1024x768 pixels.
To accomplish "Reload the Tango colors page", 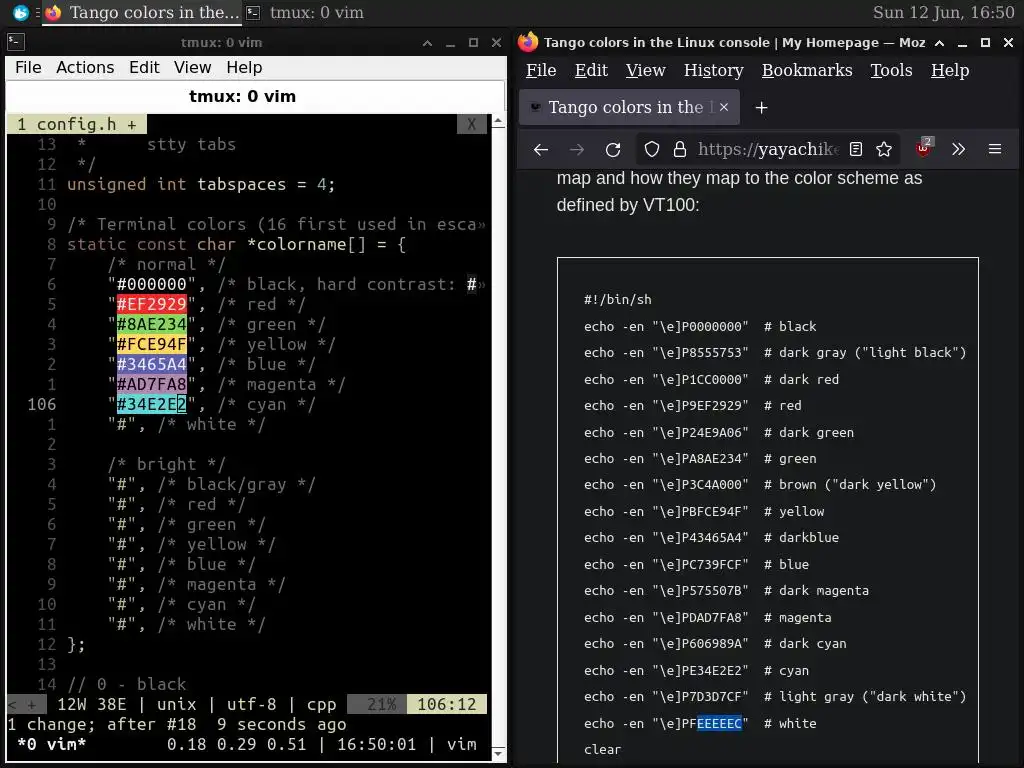I will click(613, 150).
